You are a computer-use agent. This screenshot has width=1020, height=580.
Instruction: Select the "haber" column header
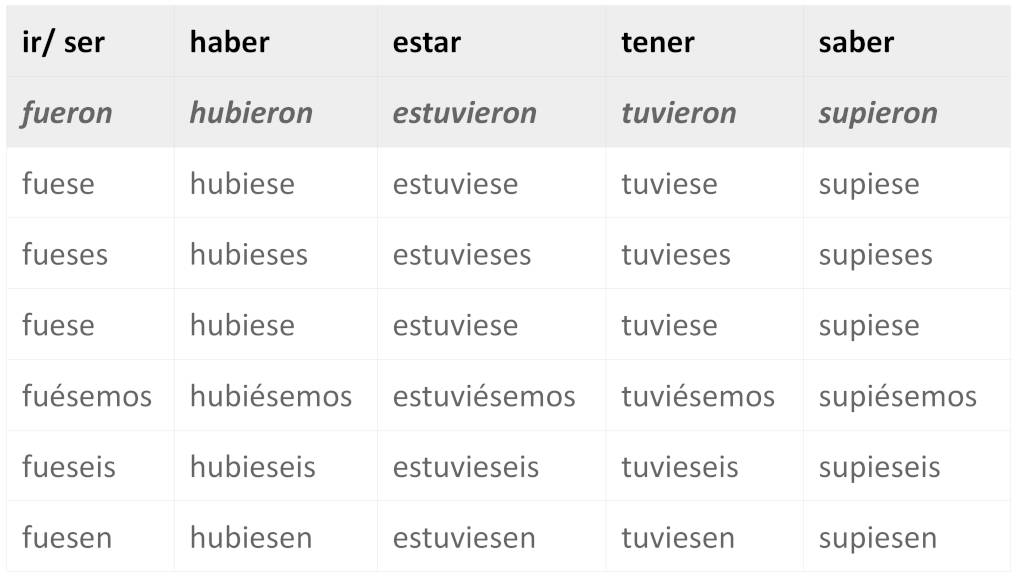[x=229, y=42]
